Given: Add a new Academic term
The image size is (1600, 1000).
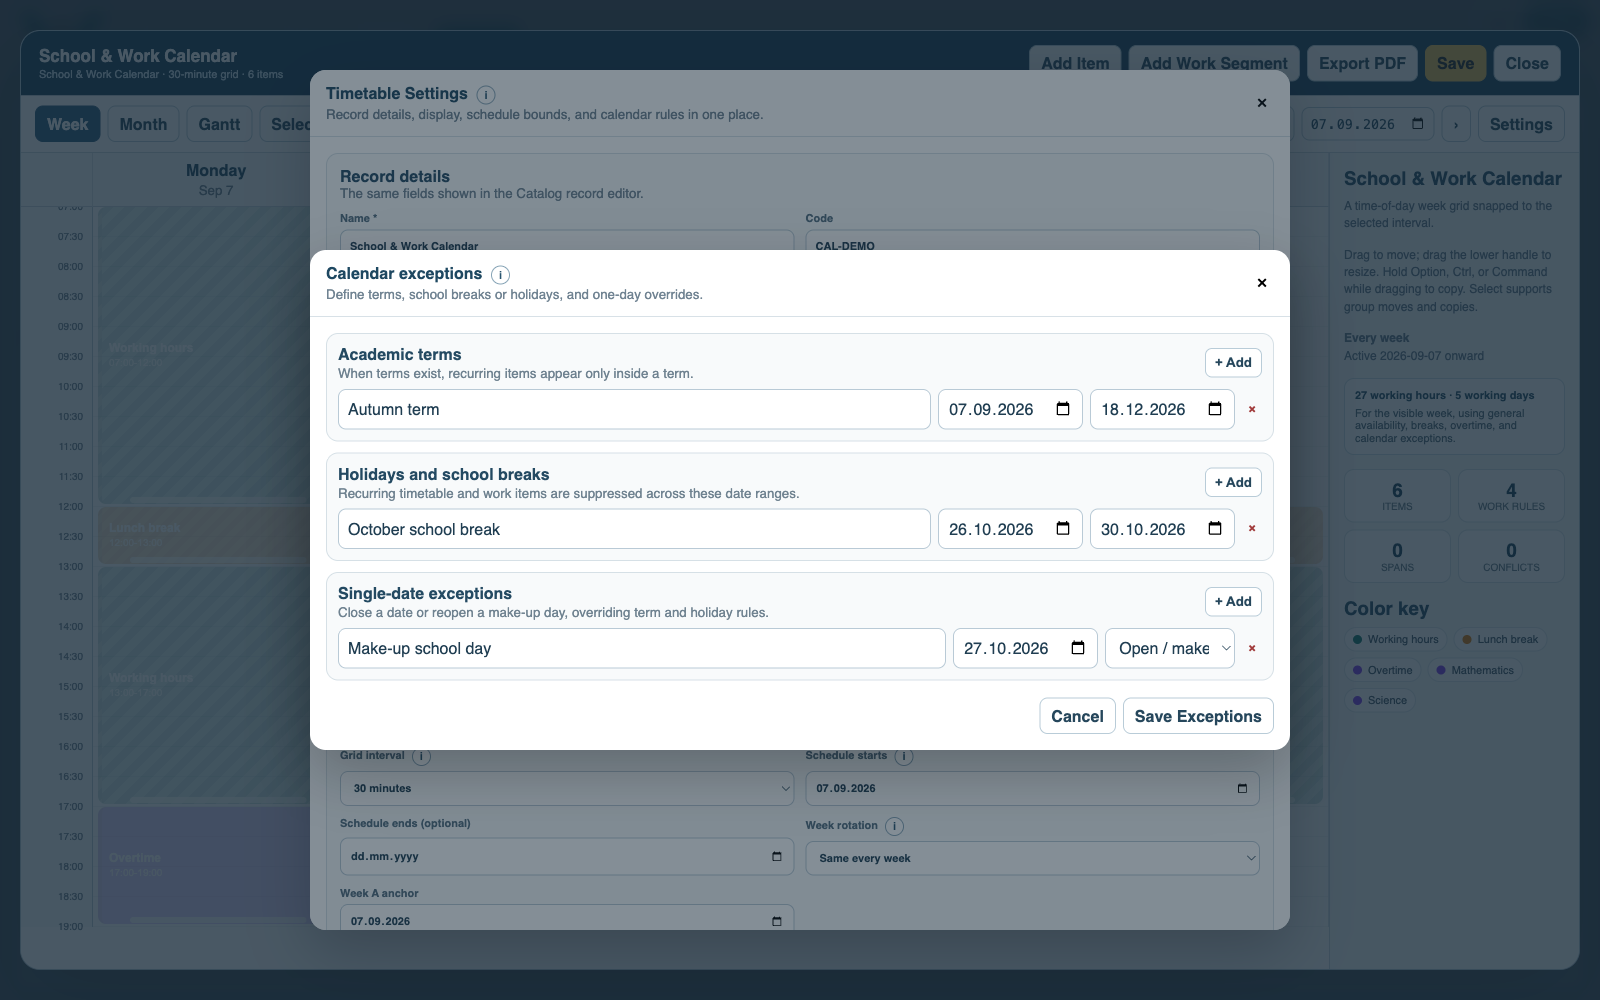Looking at the screenshot, I should [1233, 363].
